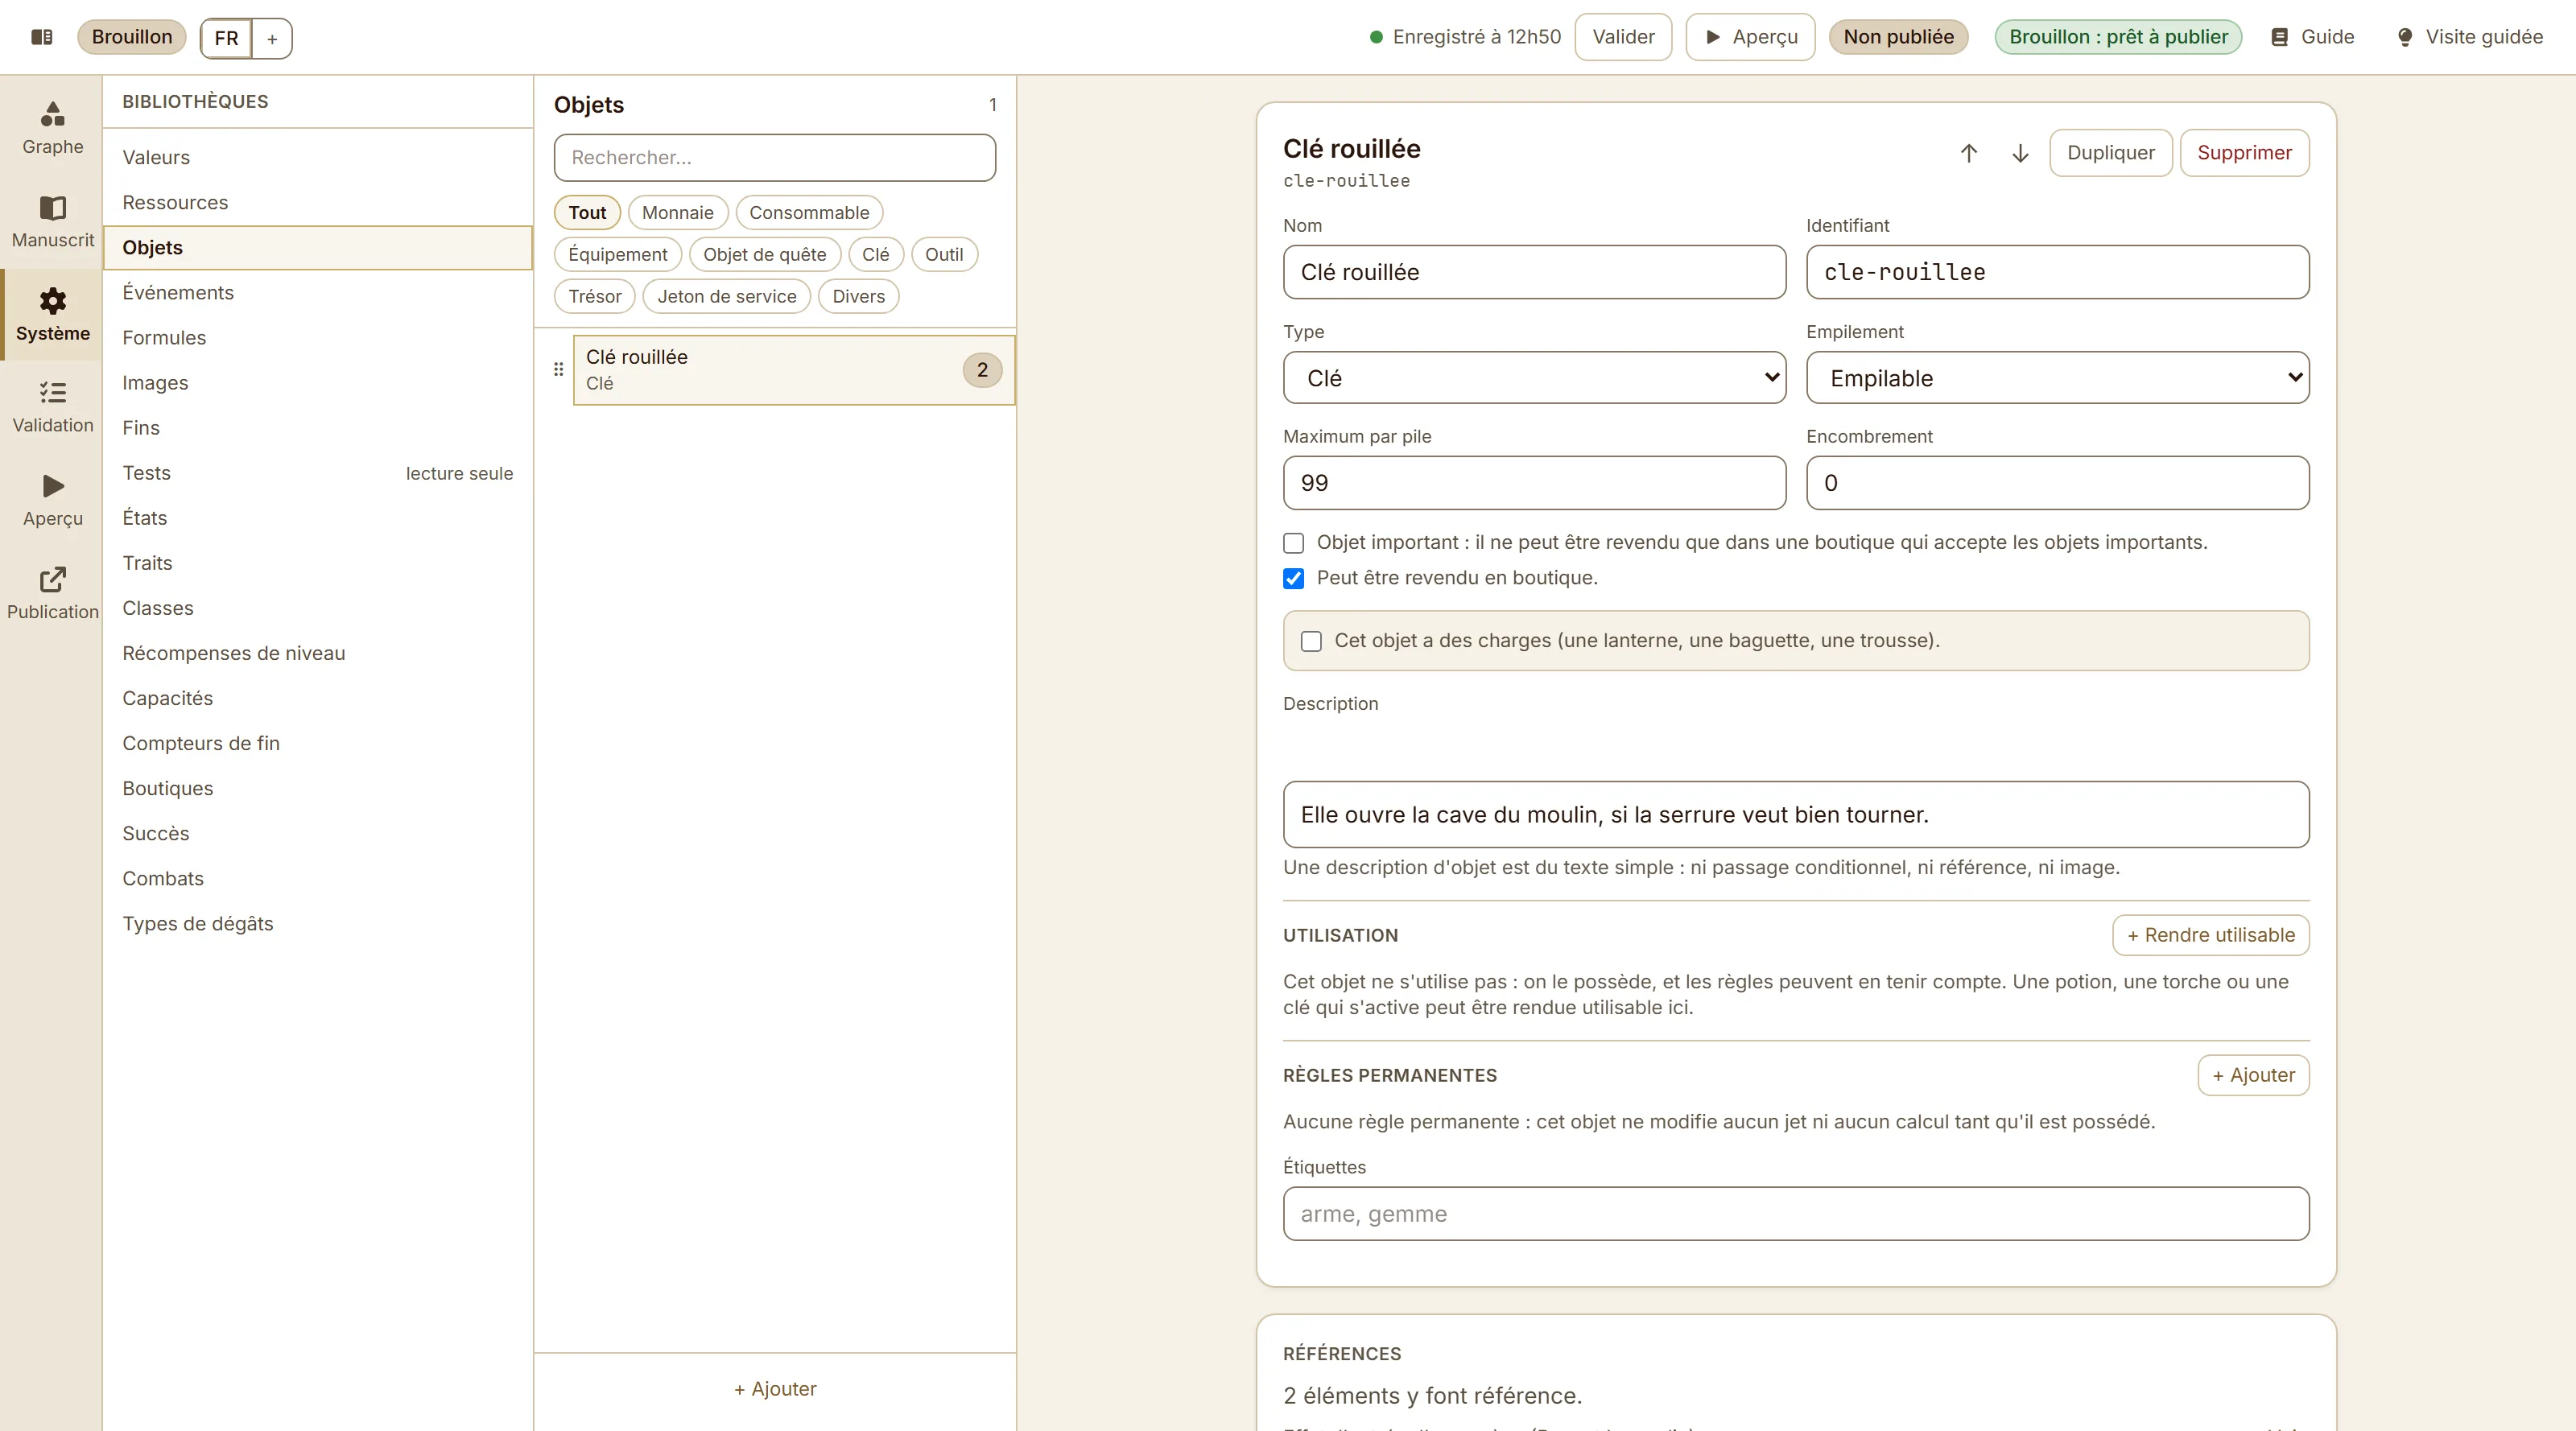
Task: Select the Système gear section
Action: tap(52, 314)
